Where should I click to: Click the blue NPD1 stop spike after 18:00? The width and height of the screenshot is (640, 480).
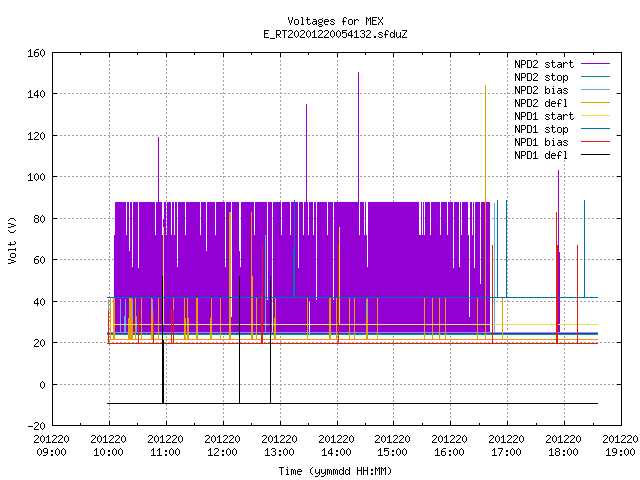click(x=584, y=249)
